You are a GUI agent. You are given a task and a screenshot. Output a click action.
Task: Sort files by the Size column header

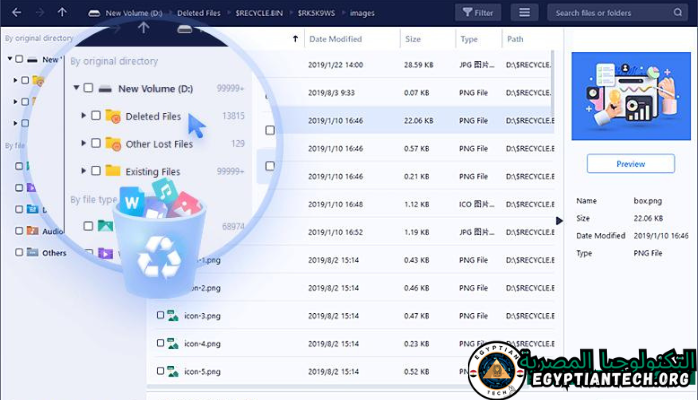(413, 39)
